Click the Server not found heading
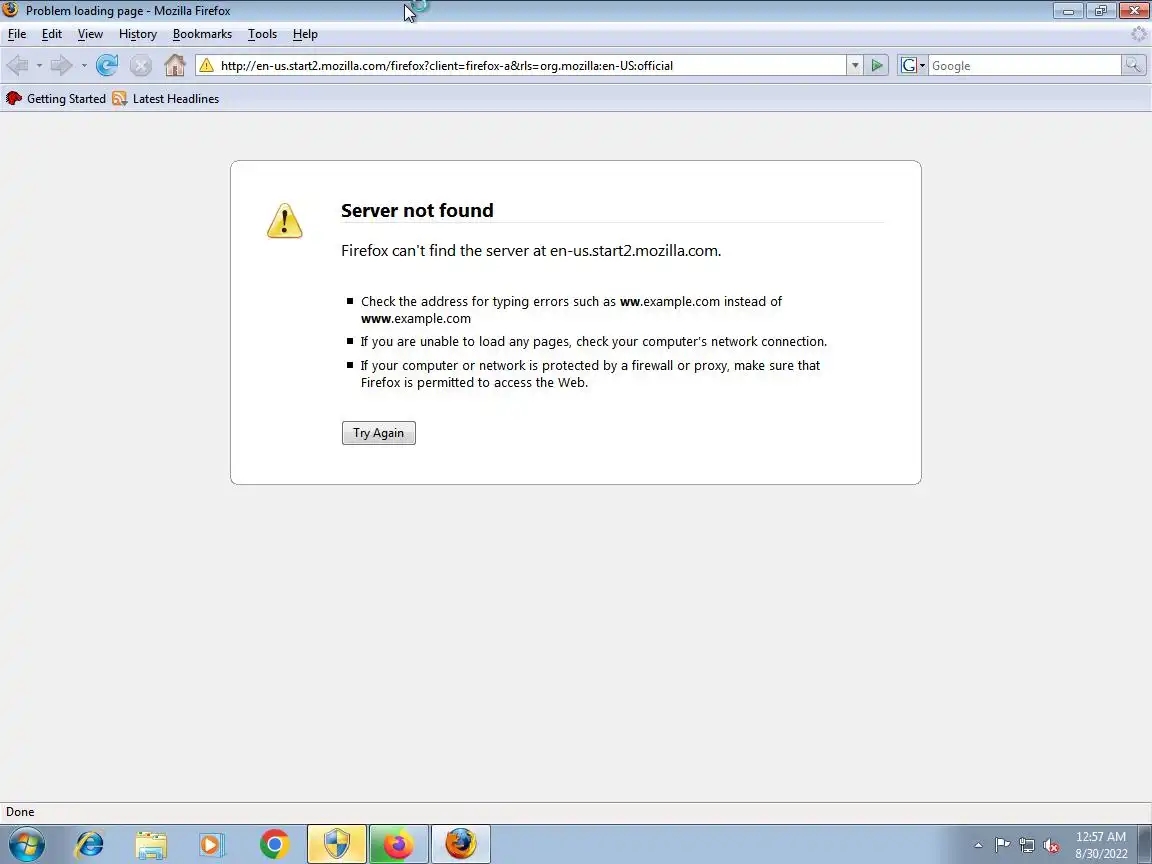This screenshot has height=864, width=1152. pyautogui.click(x=417, y=210)
